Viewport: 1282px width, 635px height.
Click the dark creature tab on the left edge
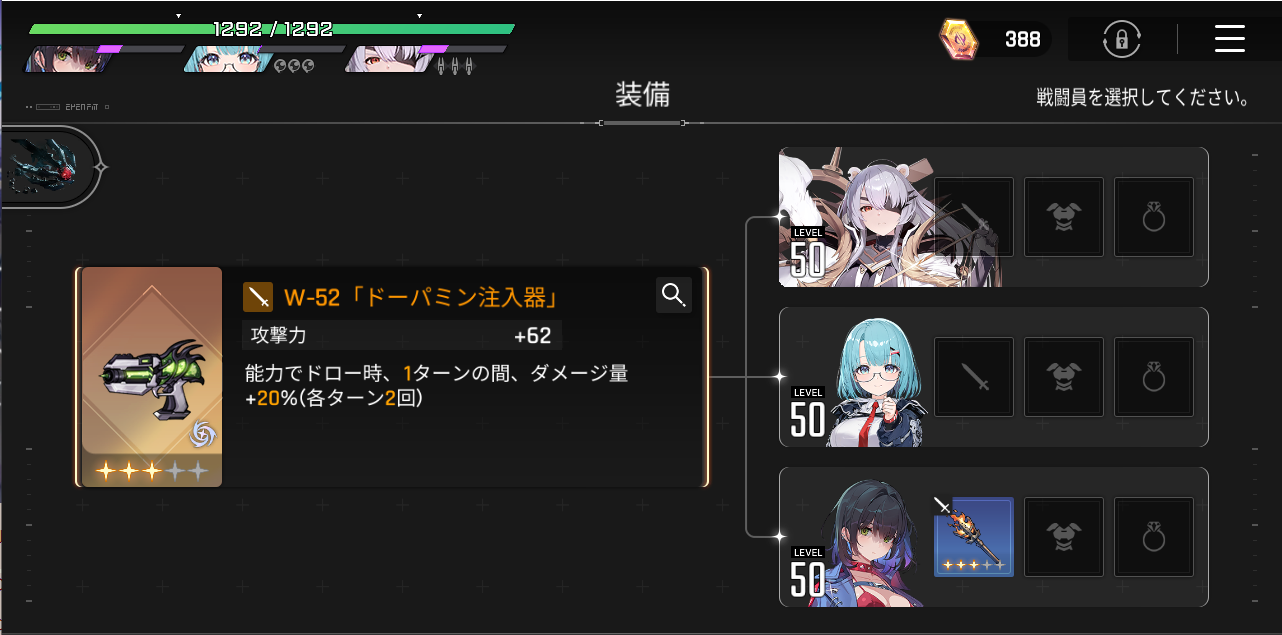pos(48,168)
